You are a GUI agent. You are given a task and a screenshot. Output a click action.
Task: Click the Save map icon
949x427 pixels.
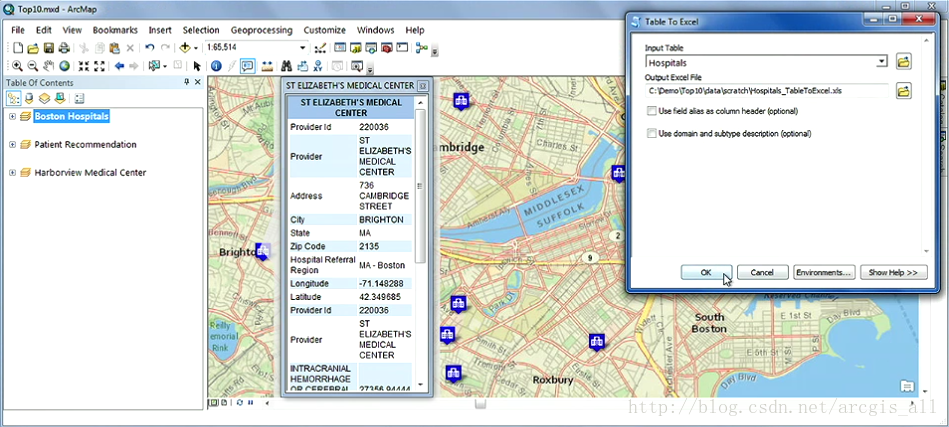point(49,48)
